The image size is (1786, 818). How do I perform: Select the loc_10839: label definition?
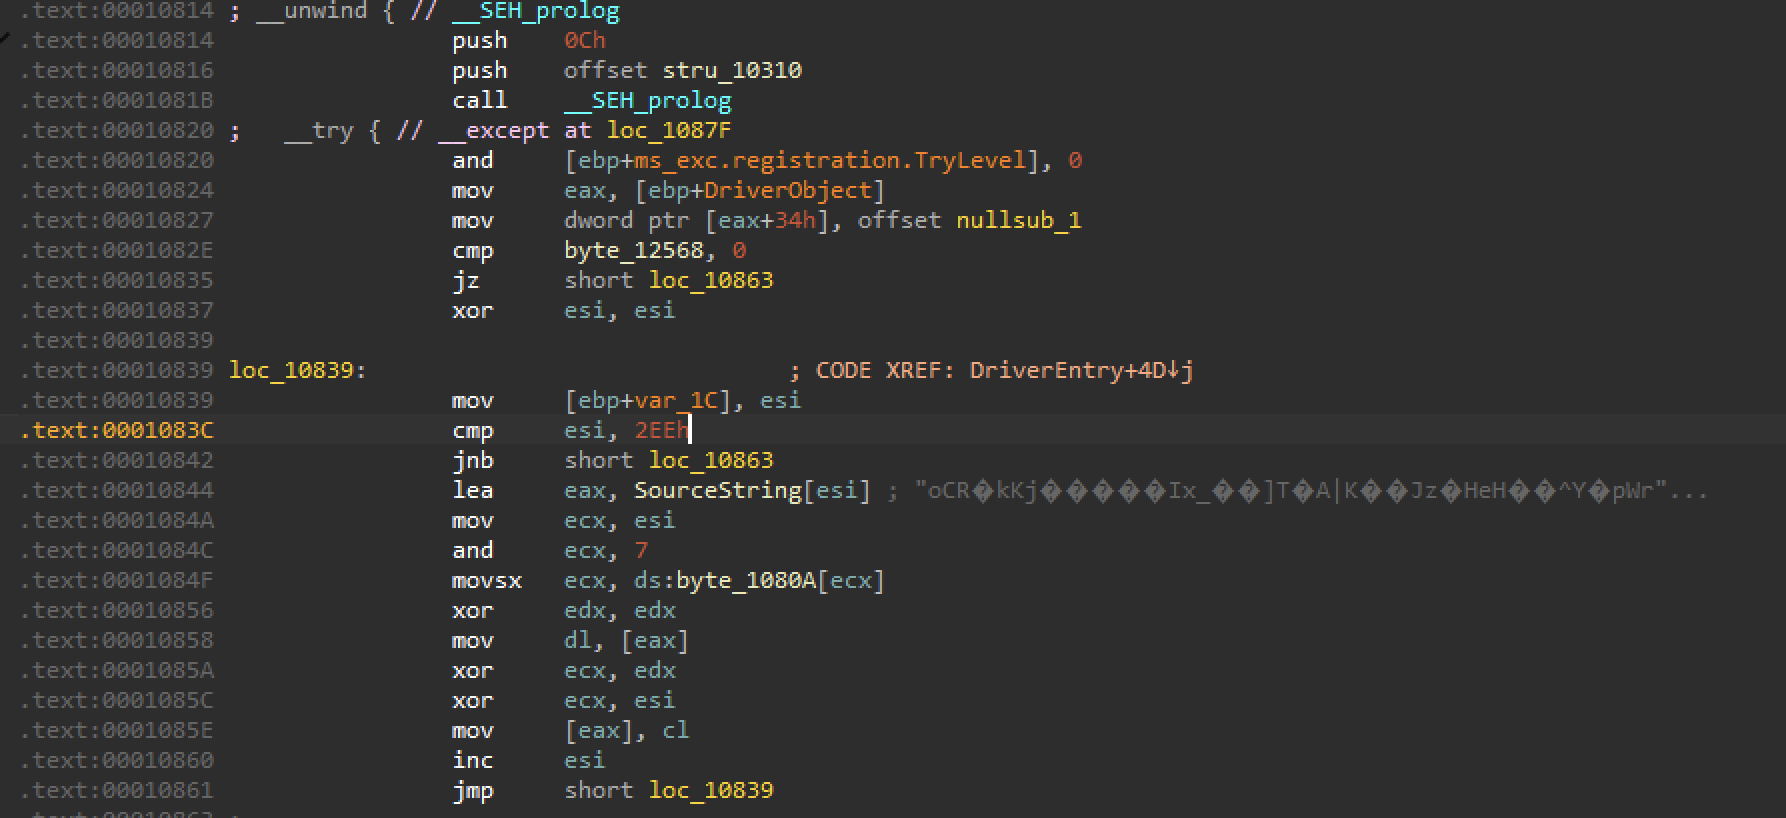[x=298, y=370]
